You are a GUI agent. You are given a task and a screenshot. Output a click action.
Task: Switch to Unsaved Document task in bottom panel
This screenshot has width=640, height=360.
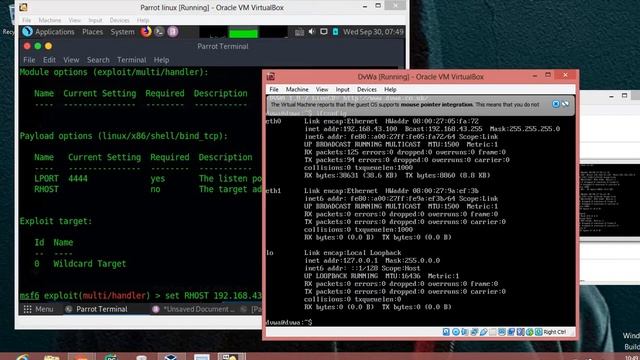[194, 309]
